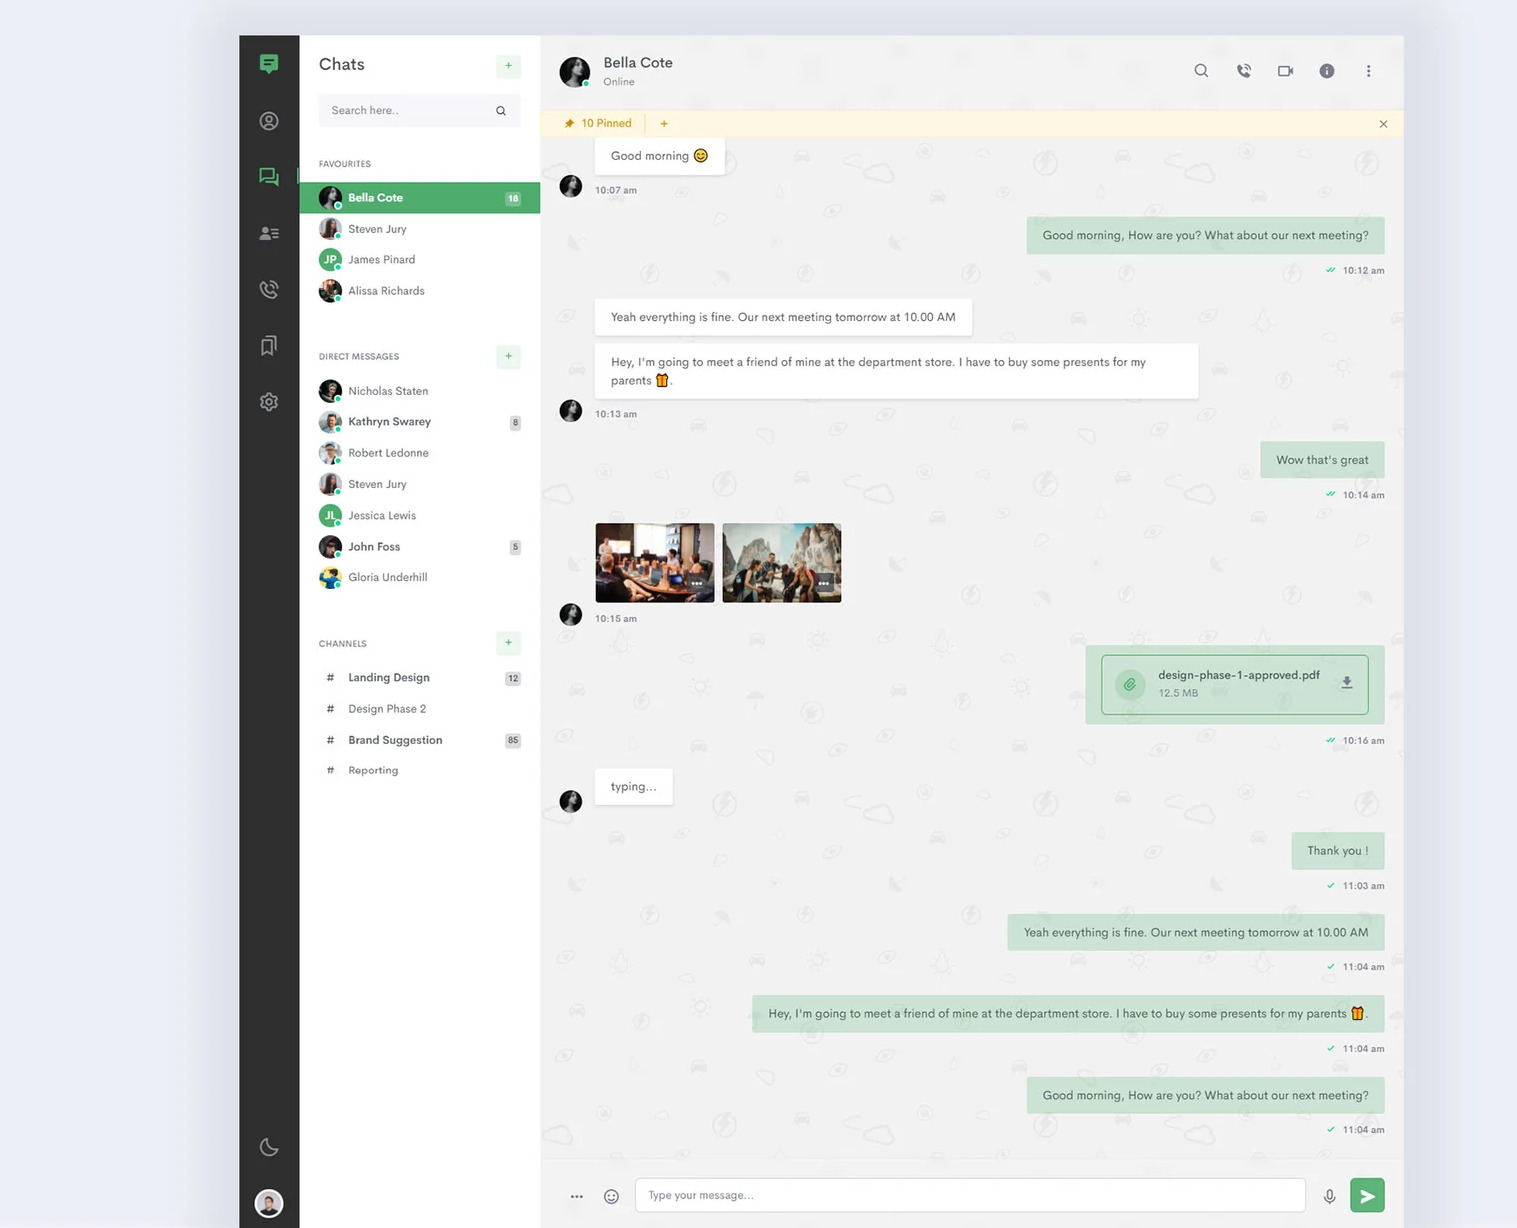Switch to the Landing Design channel

click(387, 677)
